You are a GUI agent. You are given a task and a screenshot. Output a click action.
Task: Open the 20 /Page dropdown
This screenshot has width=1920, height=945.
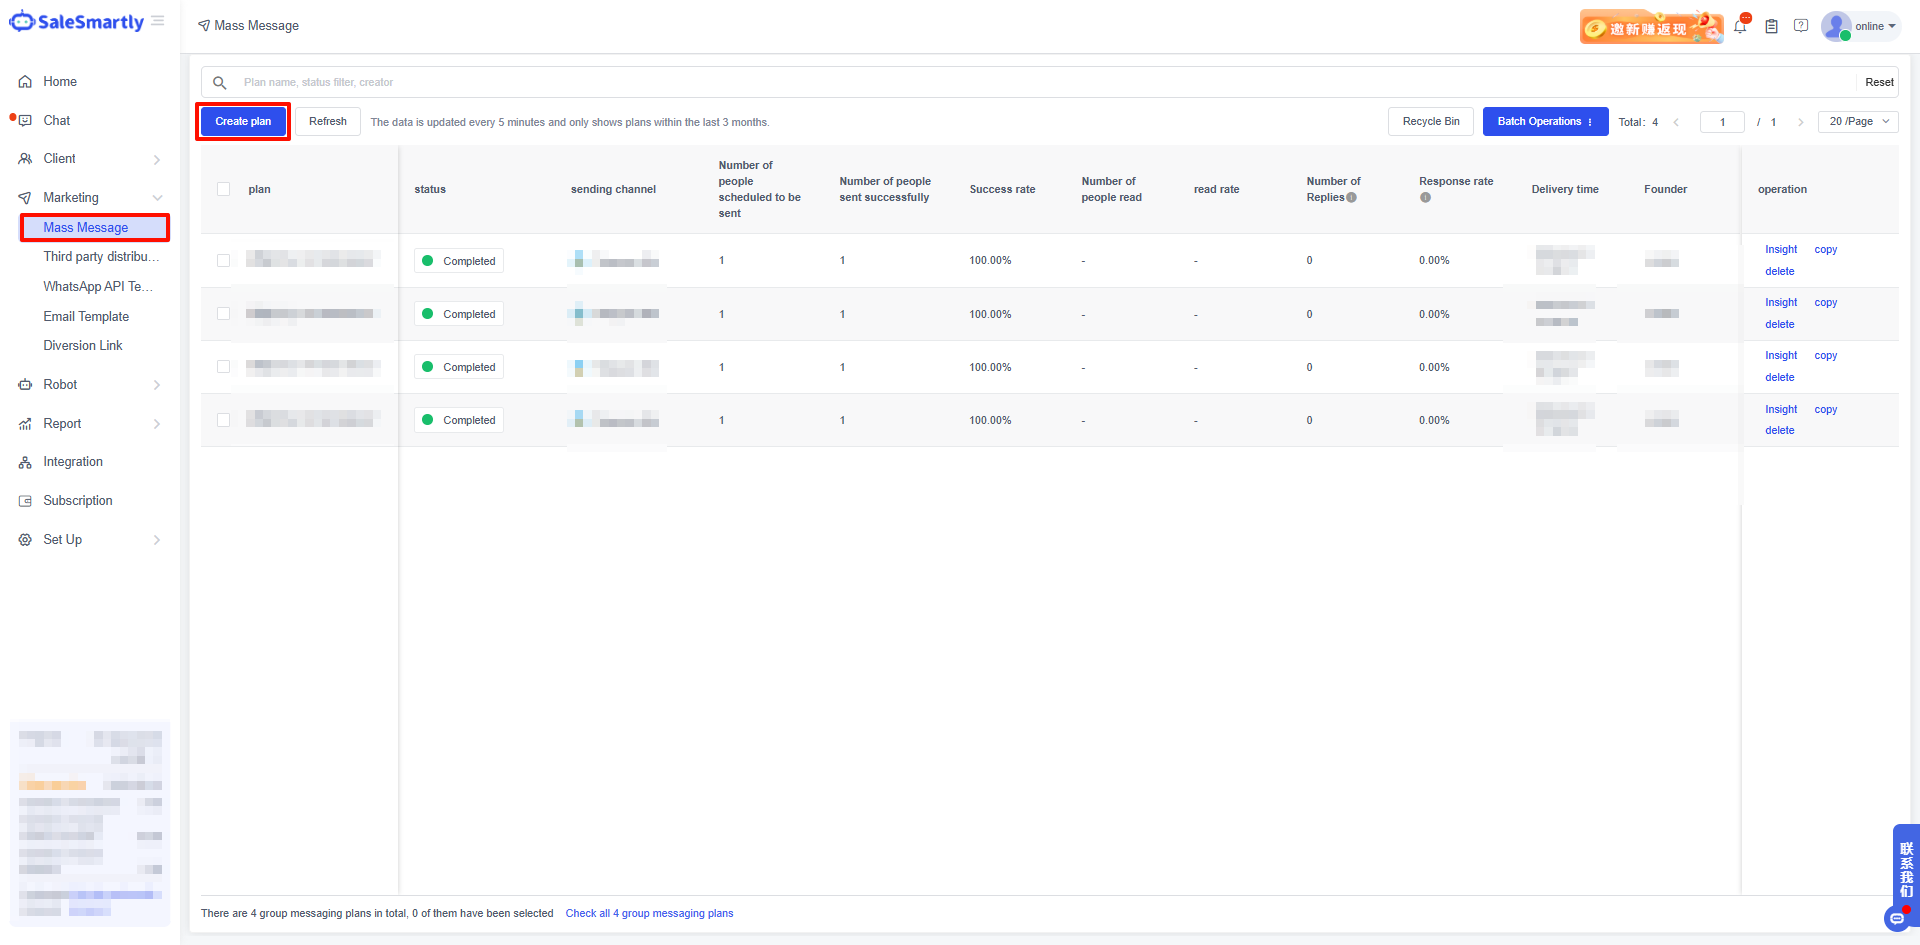click(x=1858, y=122)
